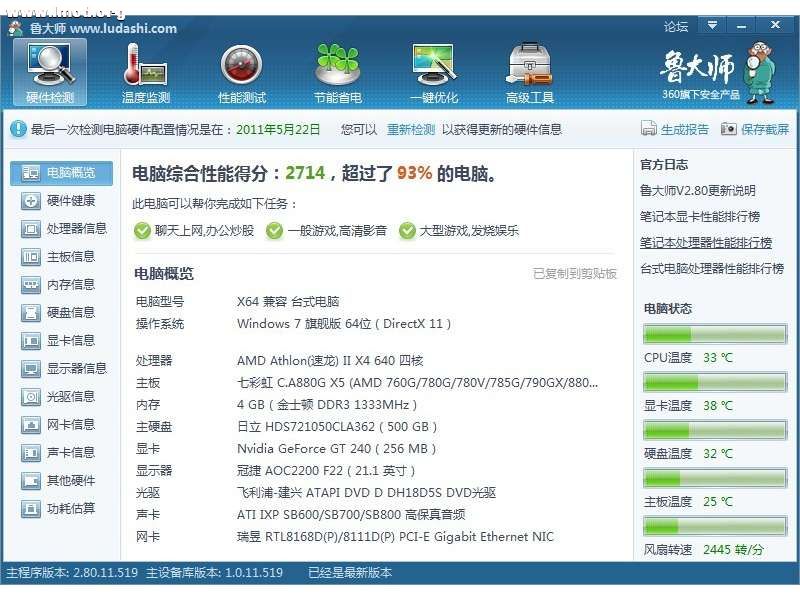Open 节能省电 power saving tool
This screenshot has width=800, height=600.
click(335, 70)
